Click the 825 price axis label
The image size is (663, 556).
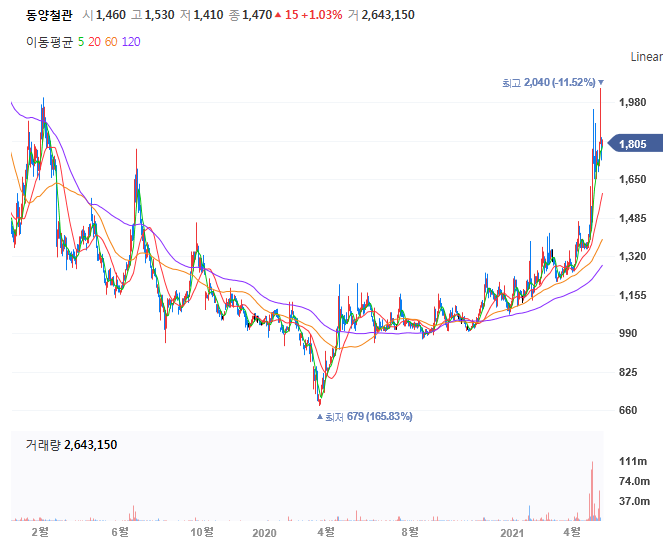(x=628, y=372)
